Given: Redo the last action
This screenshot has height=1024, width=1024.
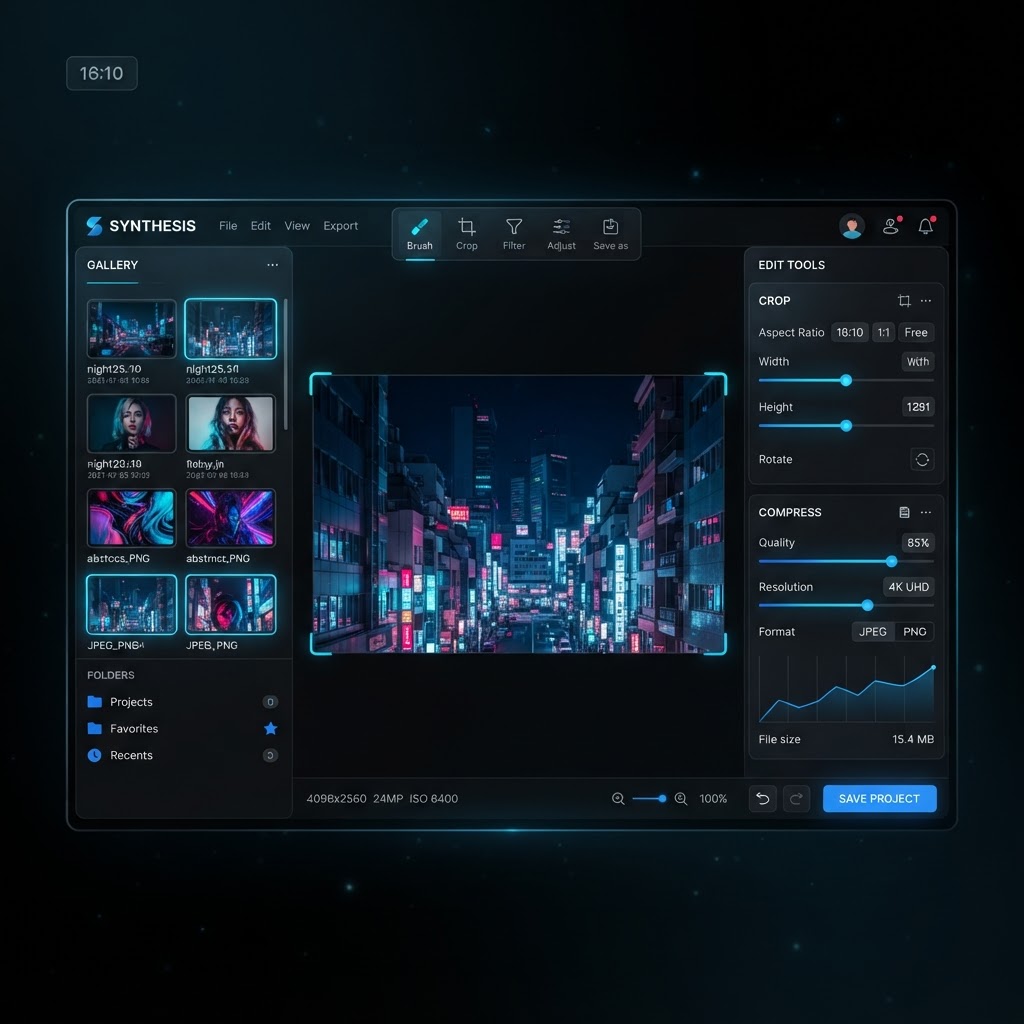Looking at the screenshot, I should [796, 798].
